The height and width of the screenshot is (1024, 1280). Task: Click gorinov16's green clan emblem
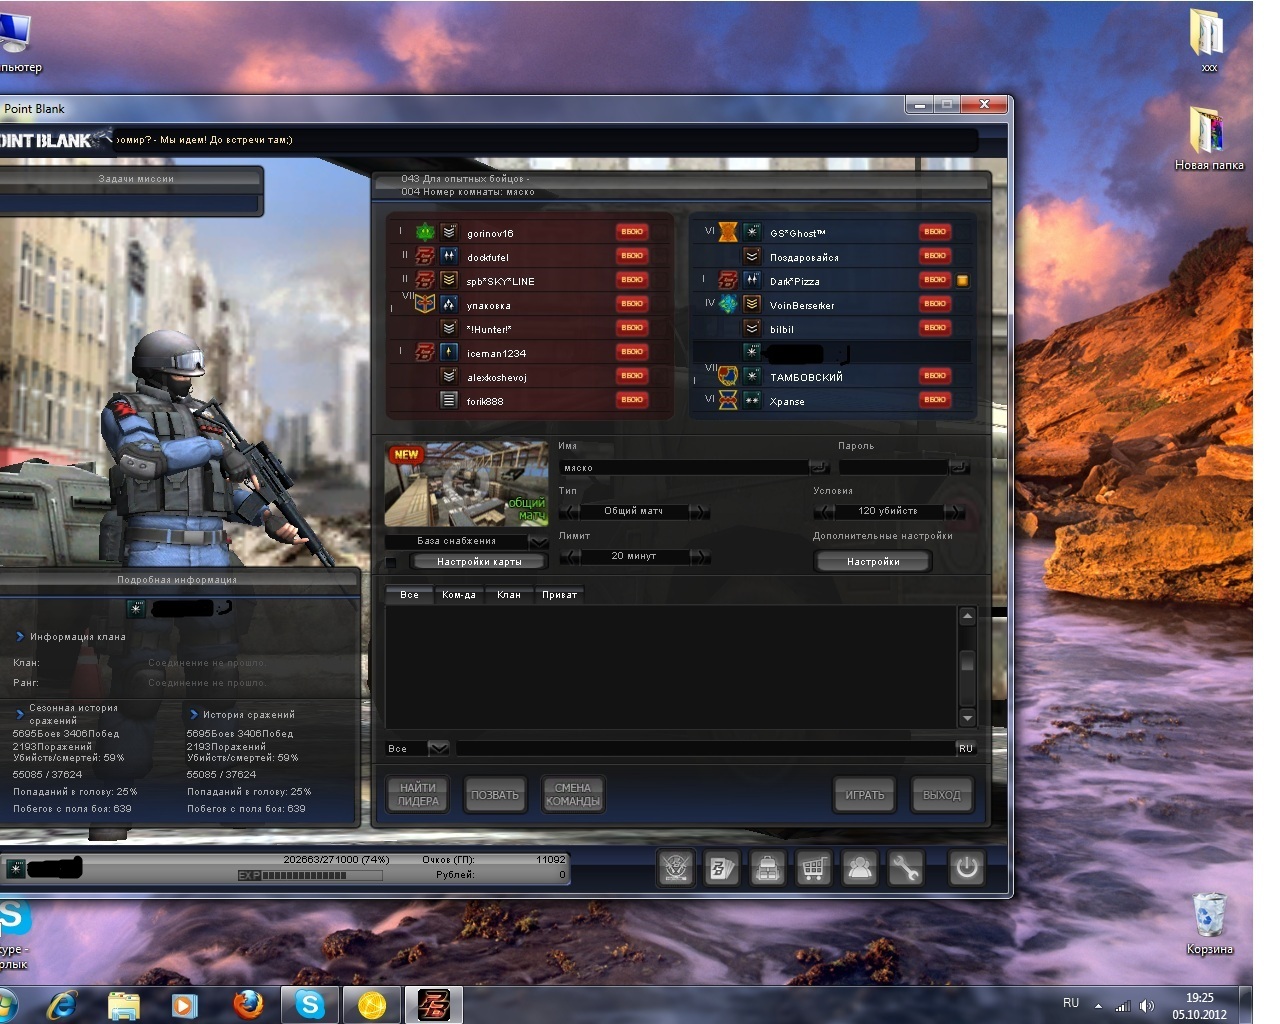point(425,232)
